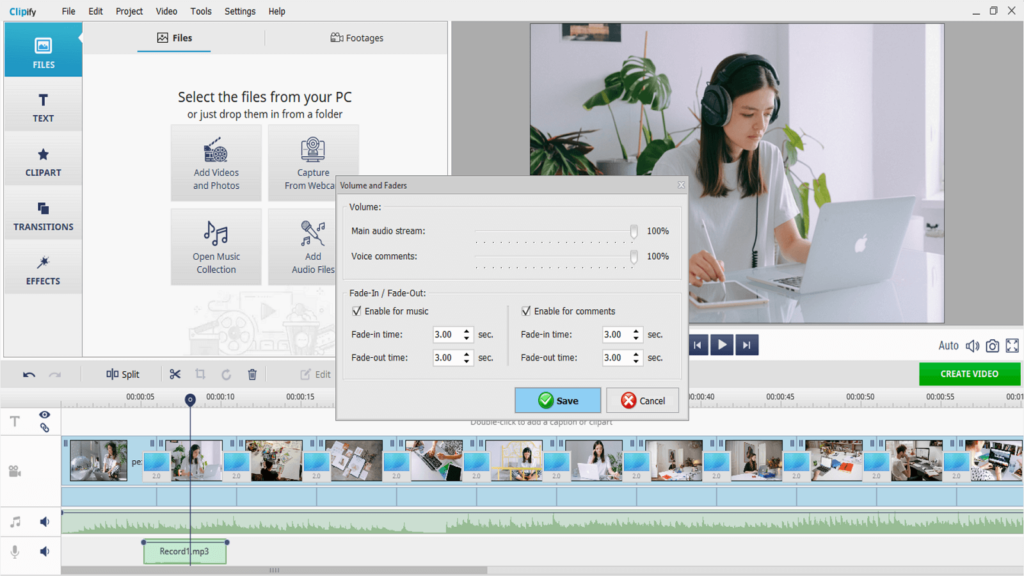Click the Split tool in toolbar
Screen dimensions: 1024x576
tap(123, 374)
